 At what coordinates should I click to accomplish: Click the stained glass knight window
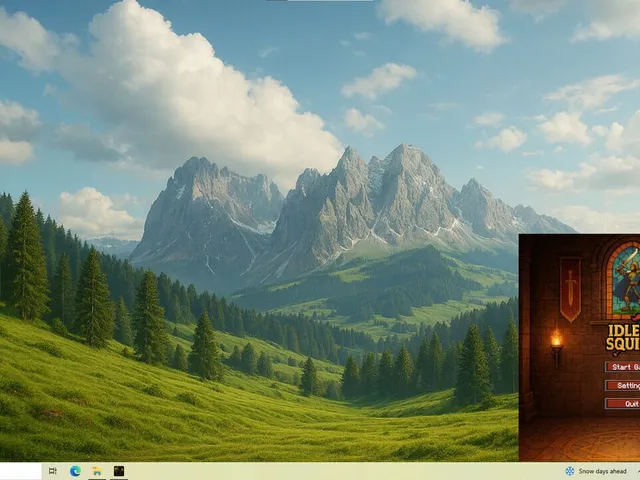pyautogui.click(x=624, y=281)
